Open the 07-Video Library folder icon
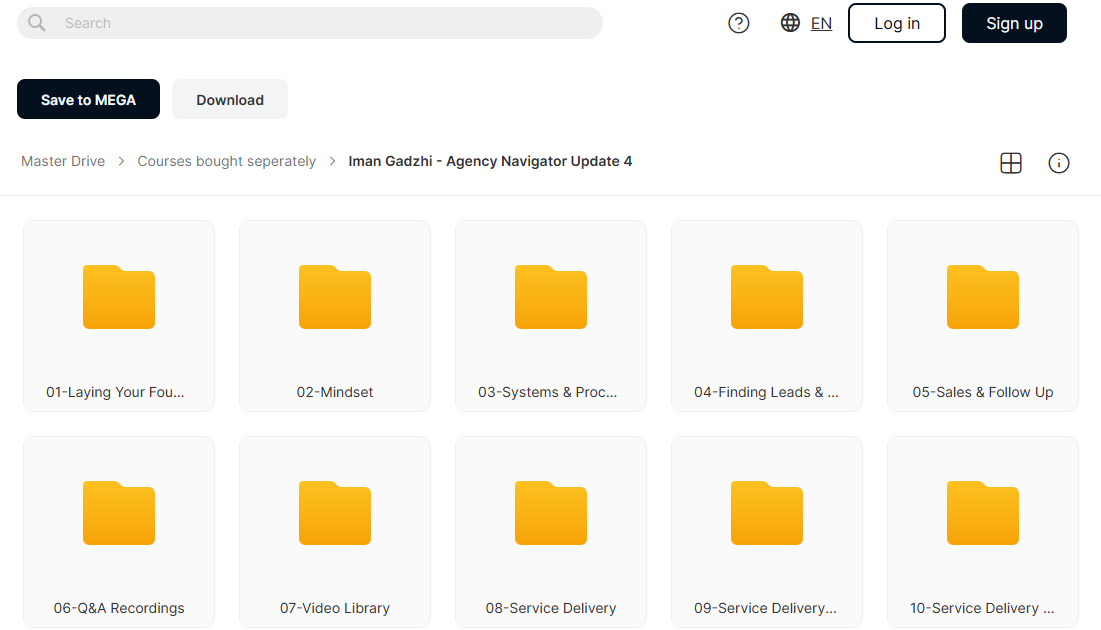 coord(335,513)
